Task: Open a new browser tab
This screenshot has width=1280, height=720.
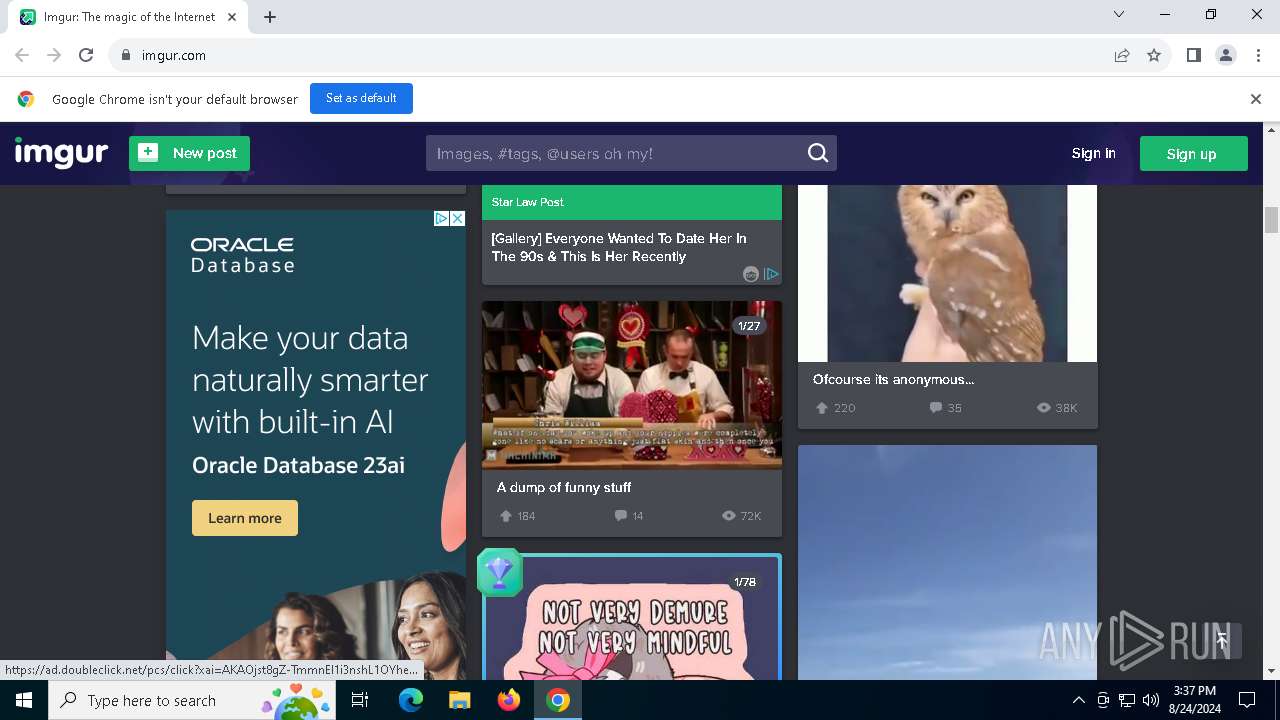Action: (270, 17)
